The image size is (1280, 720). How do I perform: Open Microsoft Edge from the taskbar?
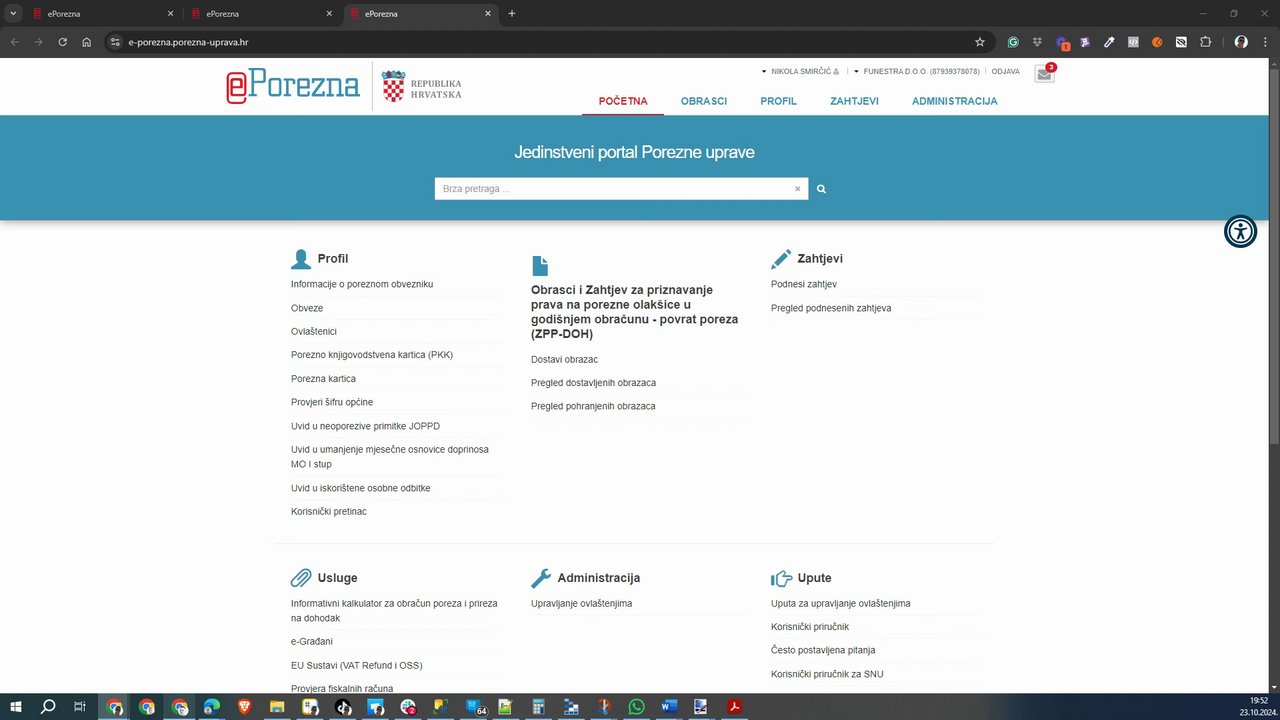[212, 707]
